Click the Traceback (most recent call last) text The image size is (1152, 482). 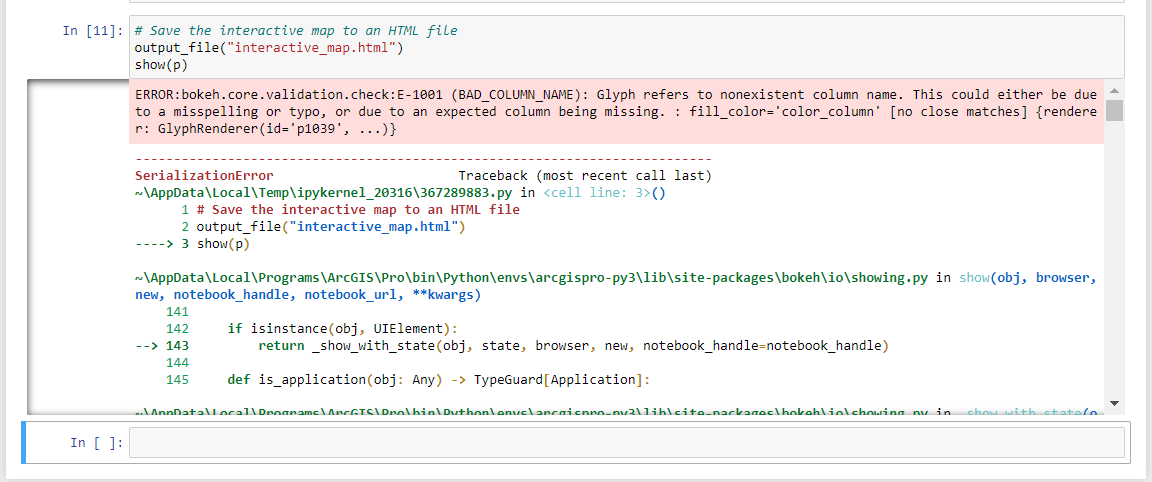tap(585, 176)
